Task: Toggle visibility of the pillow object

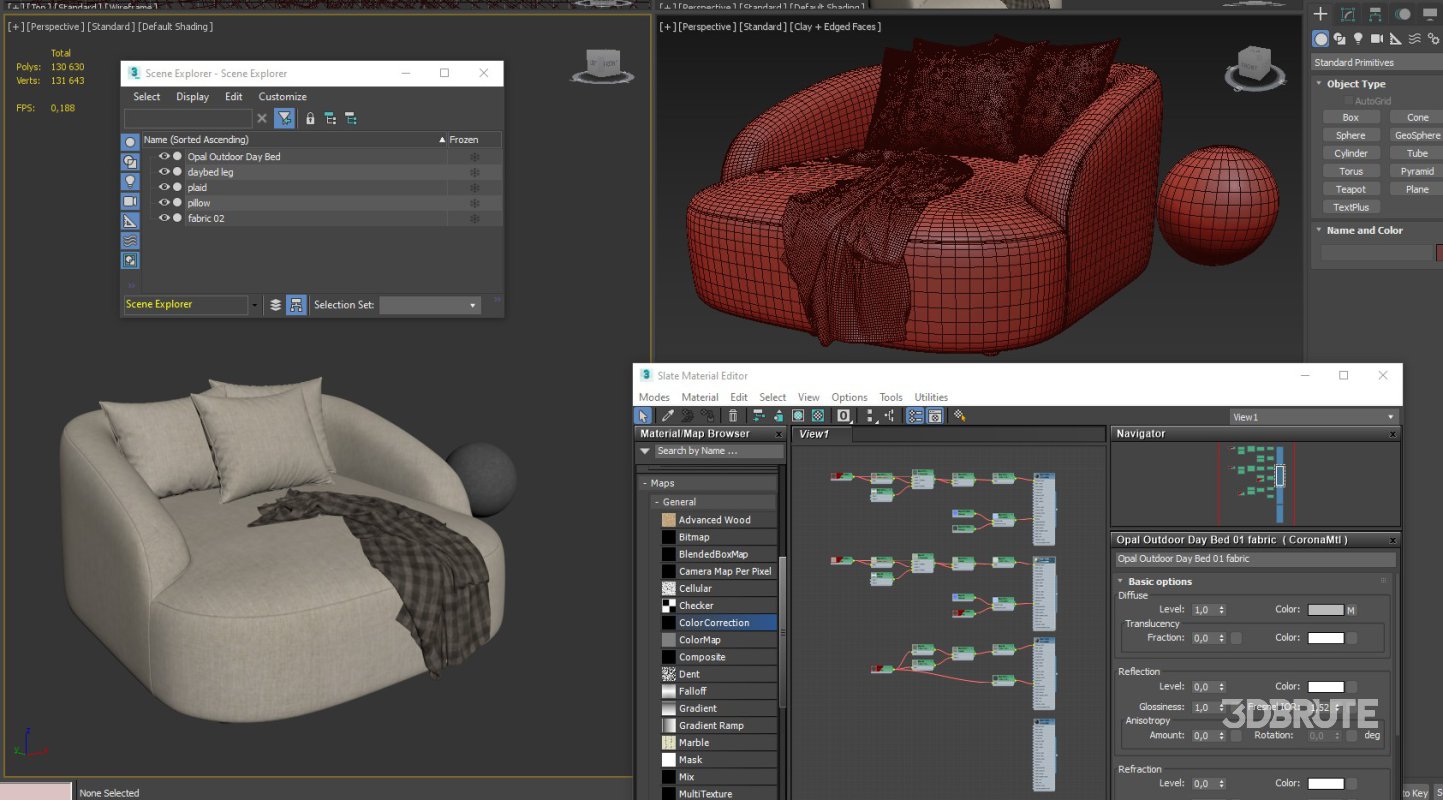Action: point(164,203)
